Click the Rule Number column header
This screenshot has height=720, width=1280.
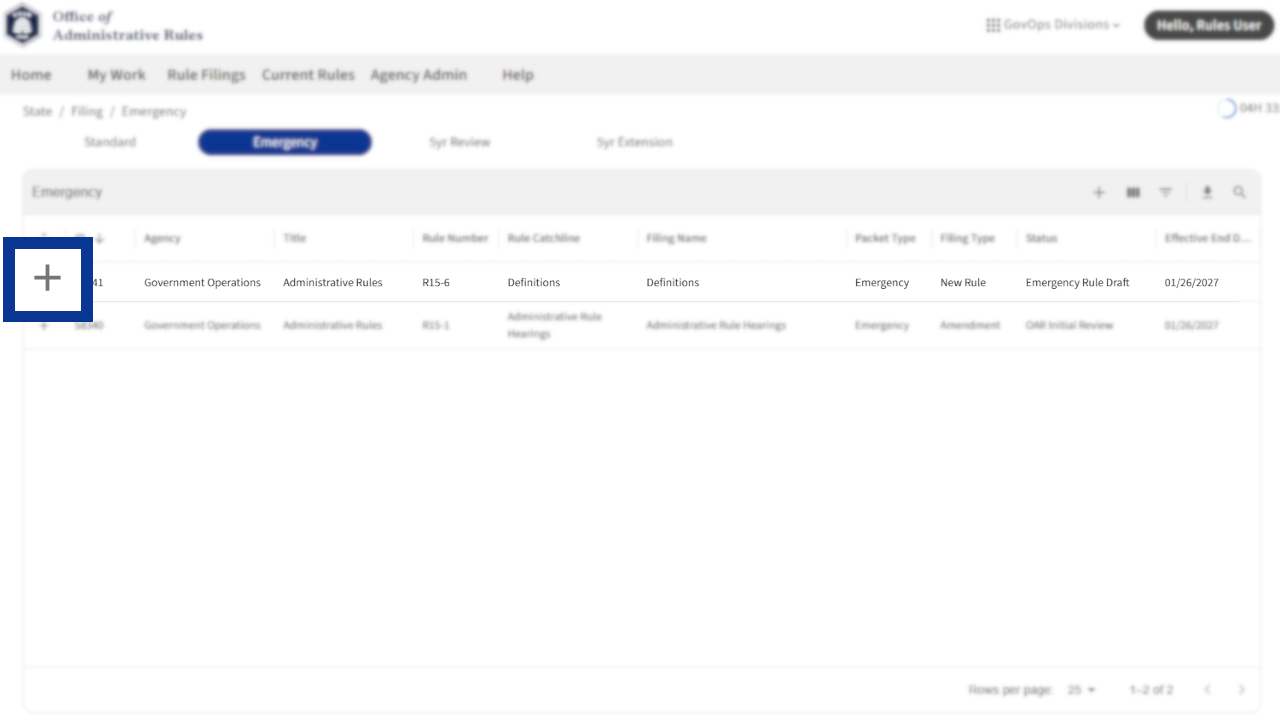[455, 238]
